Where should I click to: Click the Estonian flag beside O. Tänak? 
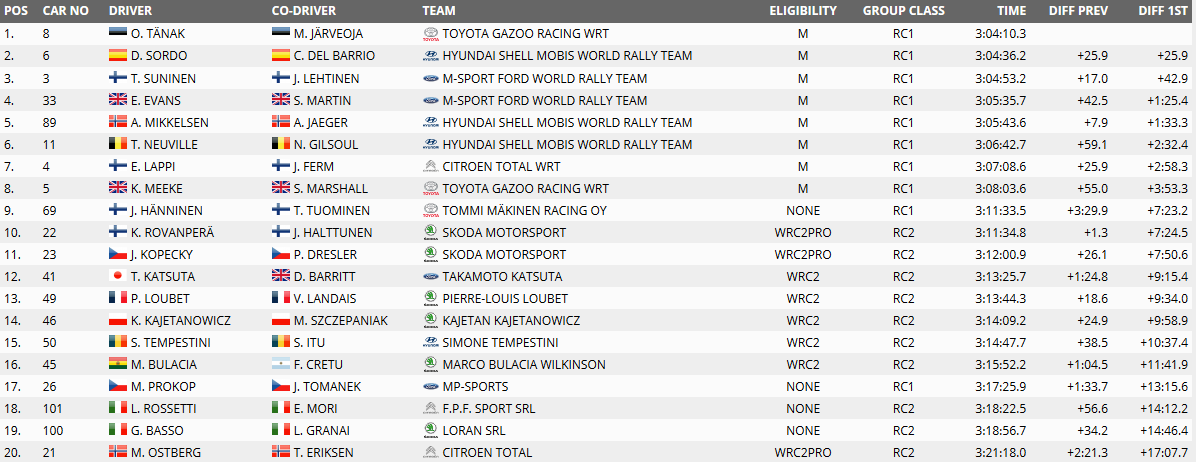tap(116, 34)
